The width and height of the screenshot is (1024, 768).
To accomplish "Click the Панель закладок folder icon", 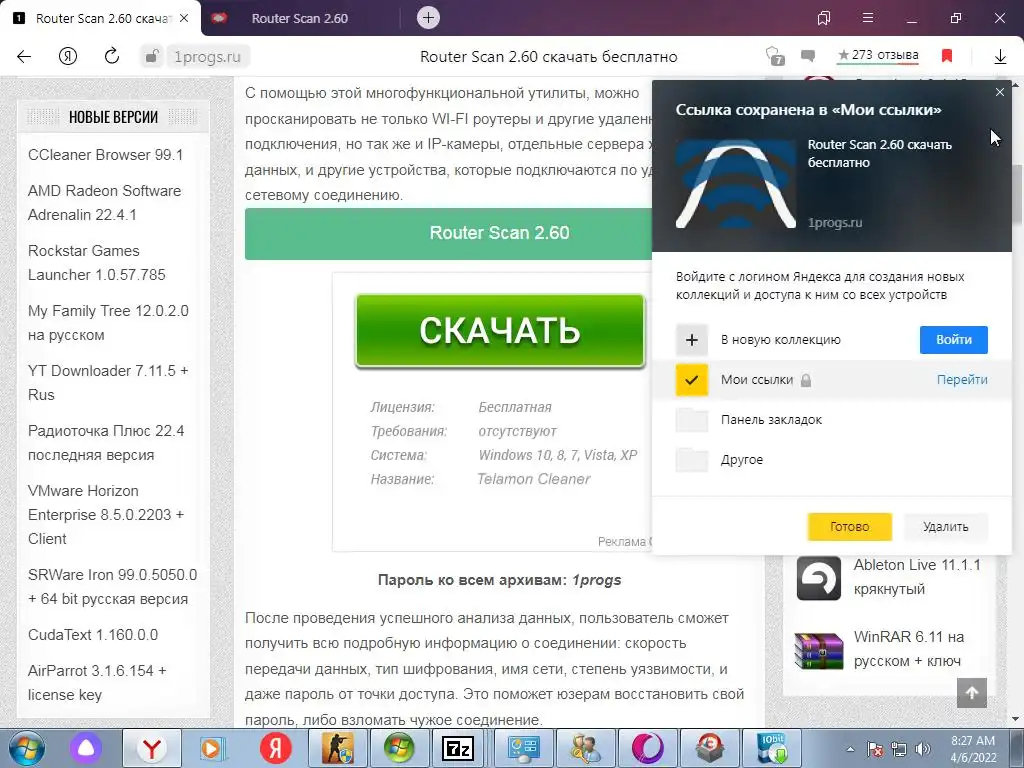I will click(x=692, y=419).
